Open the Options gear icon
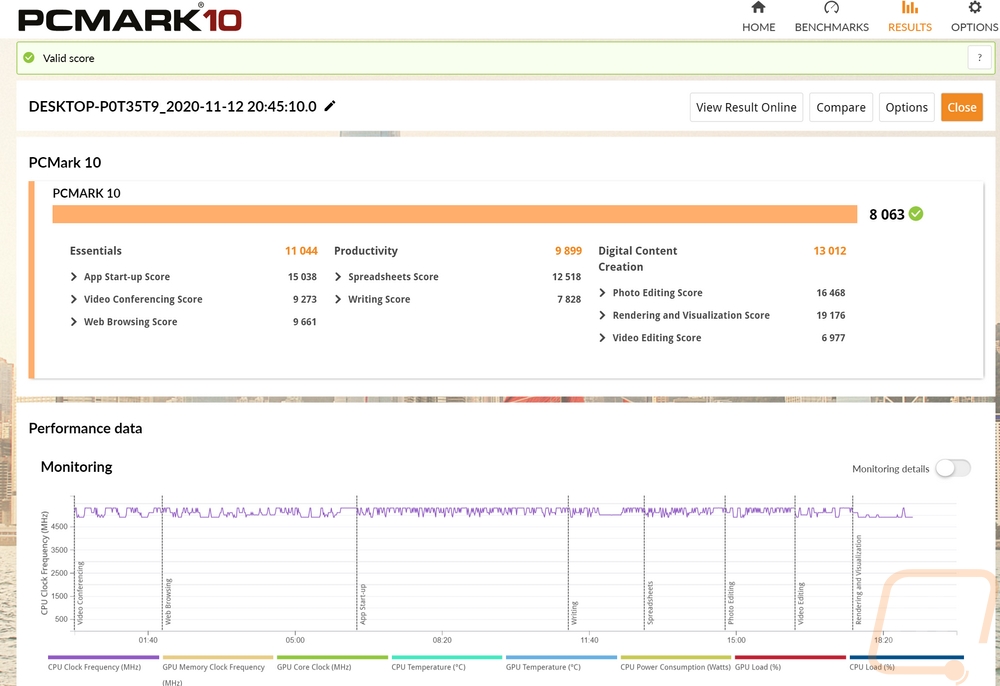Screen dimensions: 1000x686 (x=974, y=8)
